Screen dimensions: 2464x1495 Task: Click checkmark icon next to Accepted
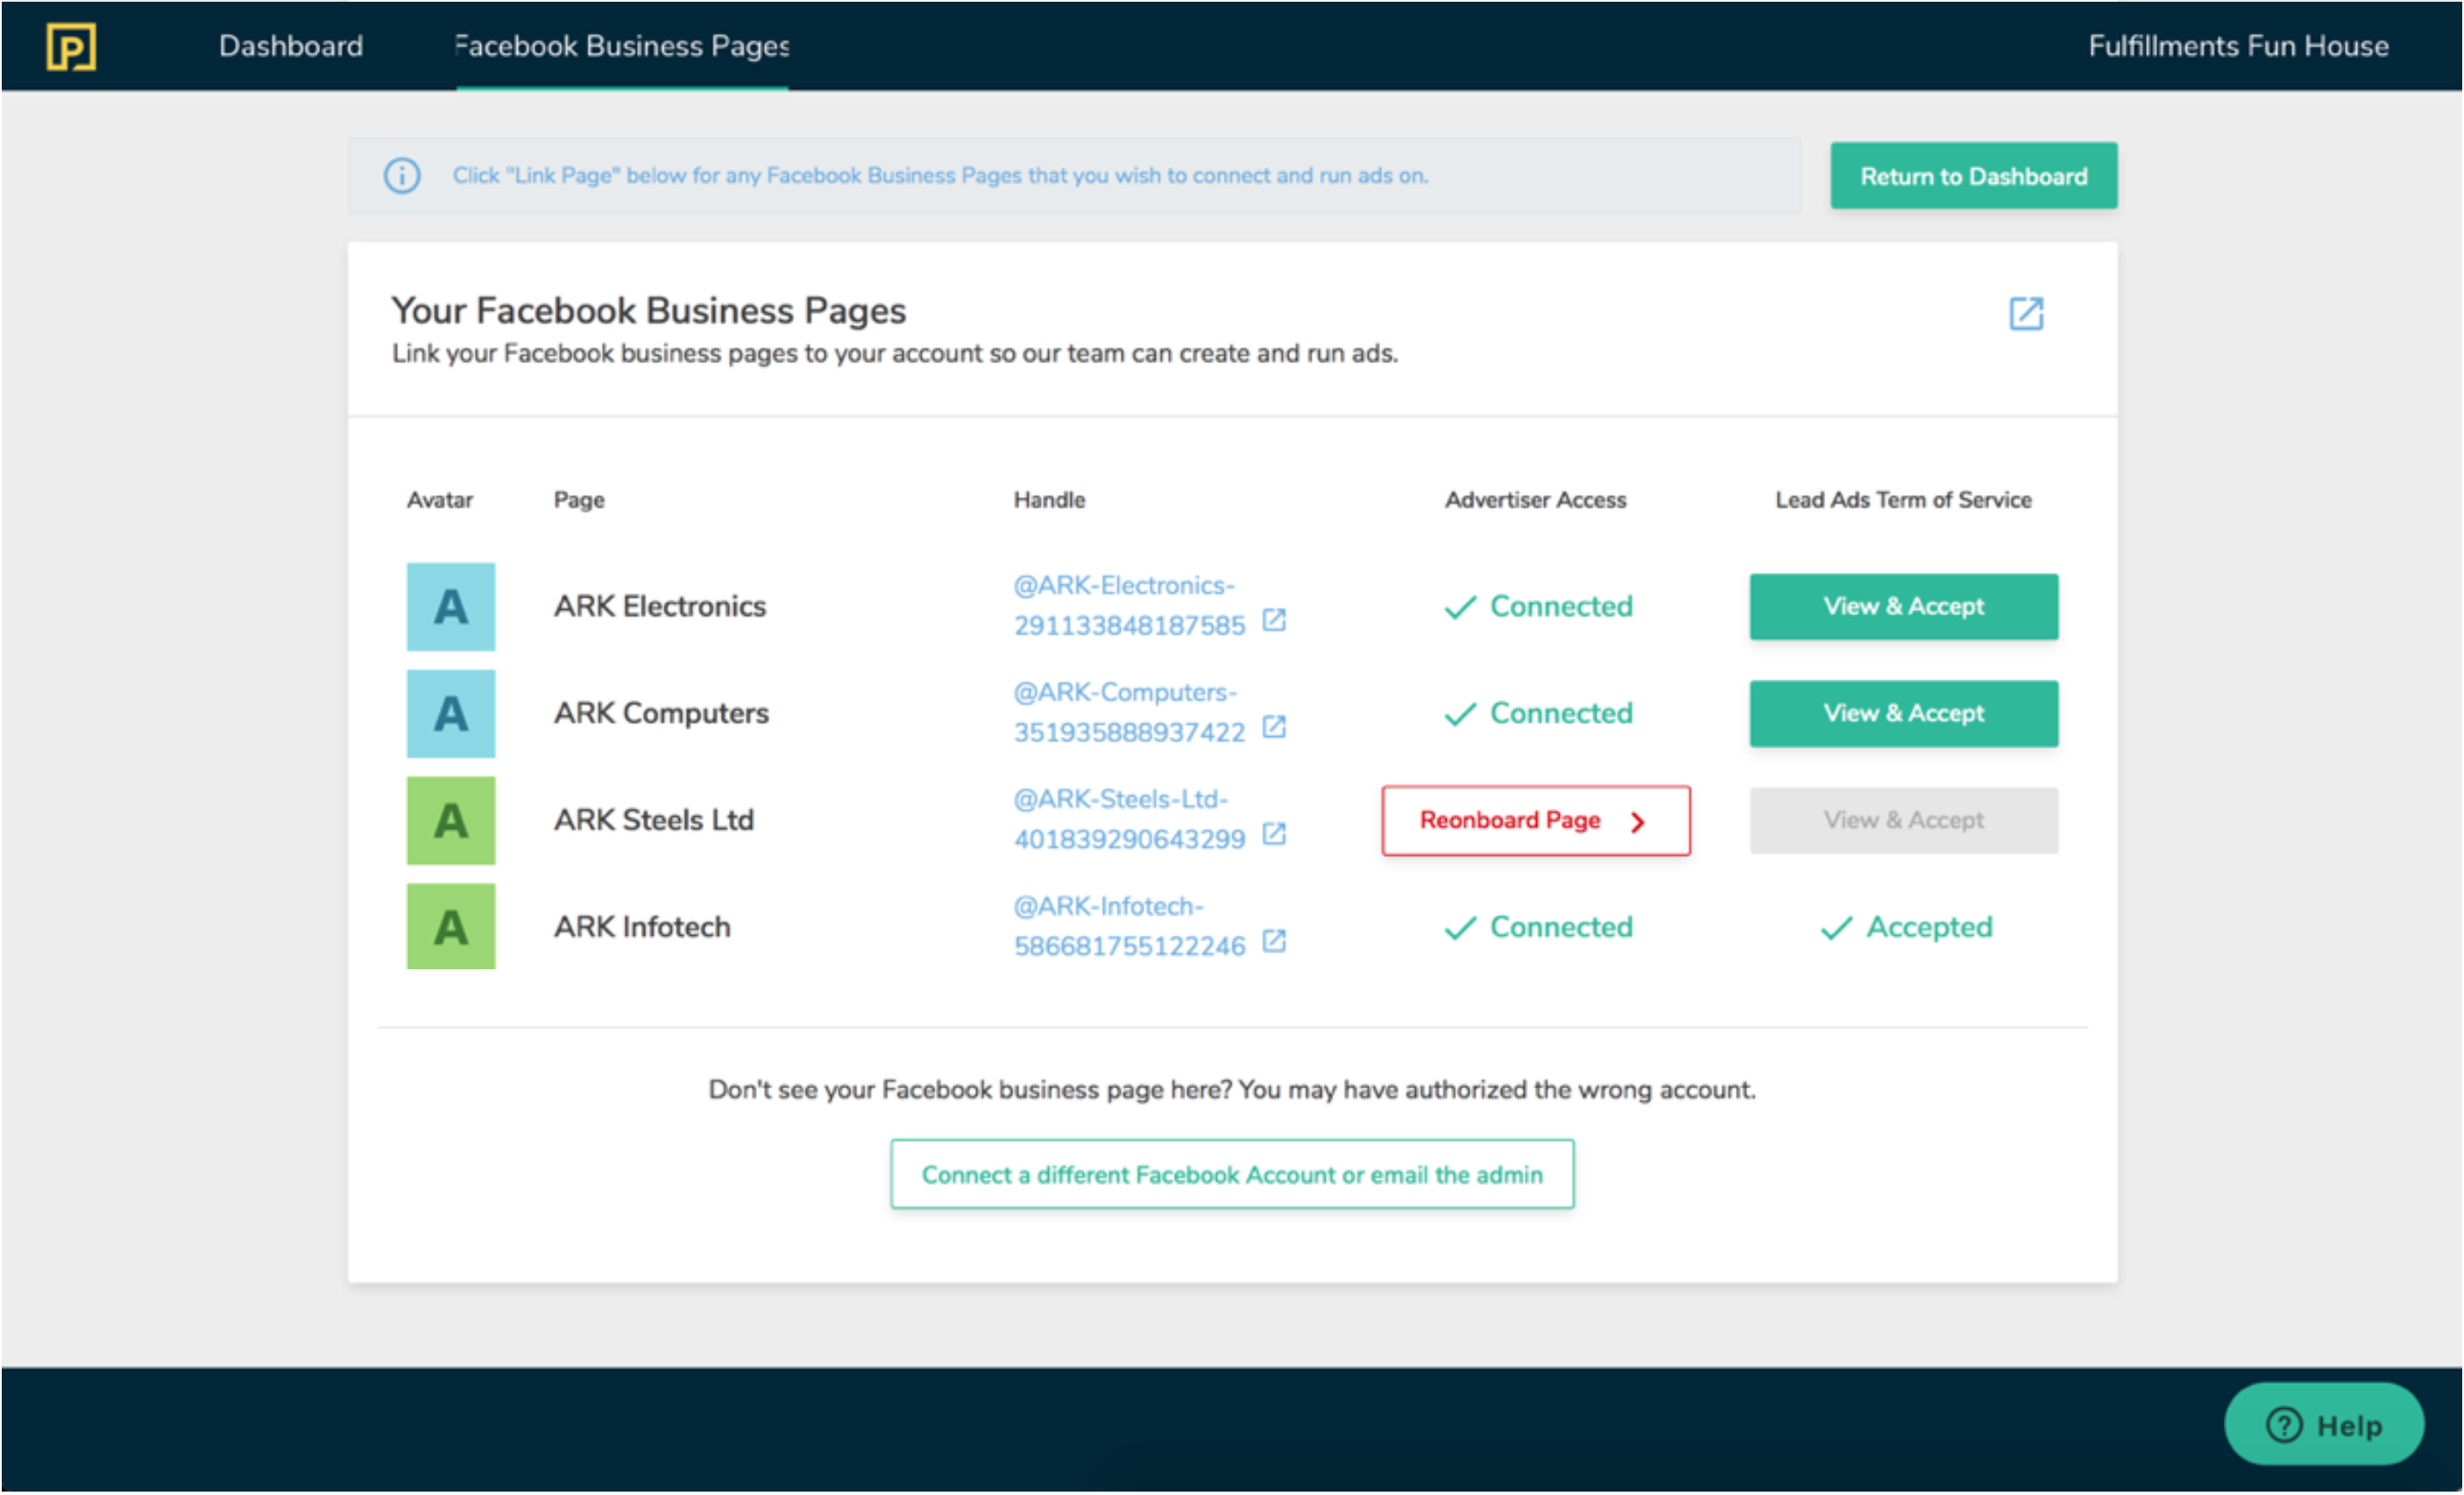[1836, 930]
